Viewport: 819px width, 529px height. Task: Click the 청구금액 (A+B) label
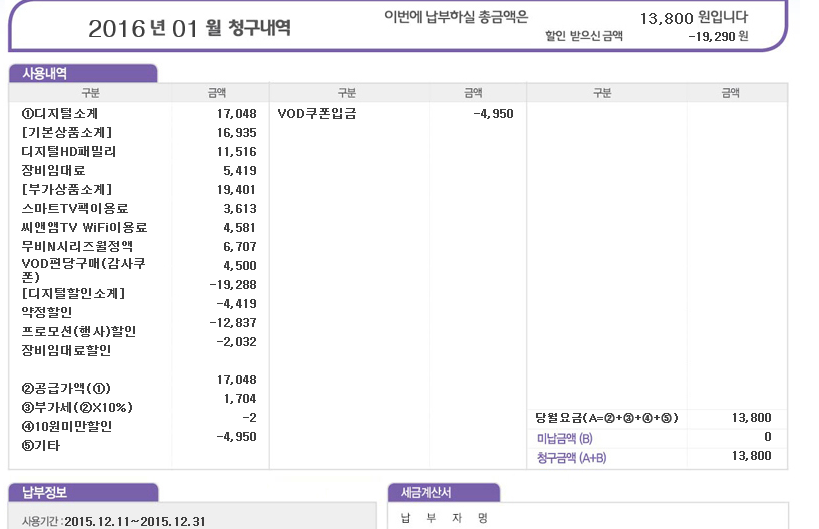[571, 457]
